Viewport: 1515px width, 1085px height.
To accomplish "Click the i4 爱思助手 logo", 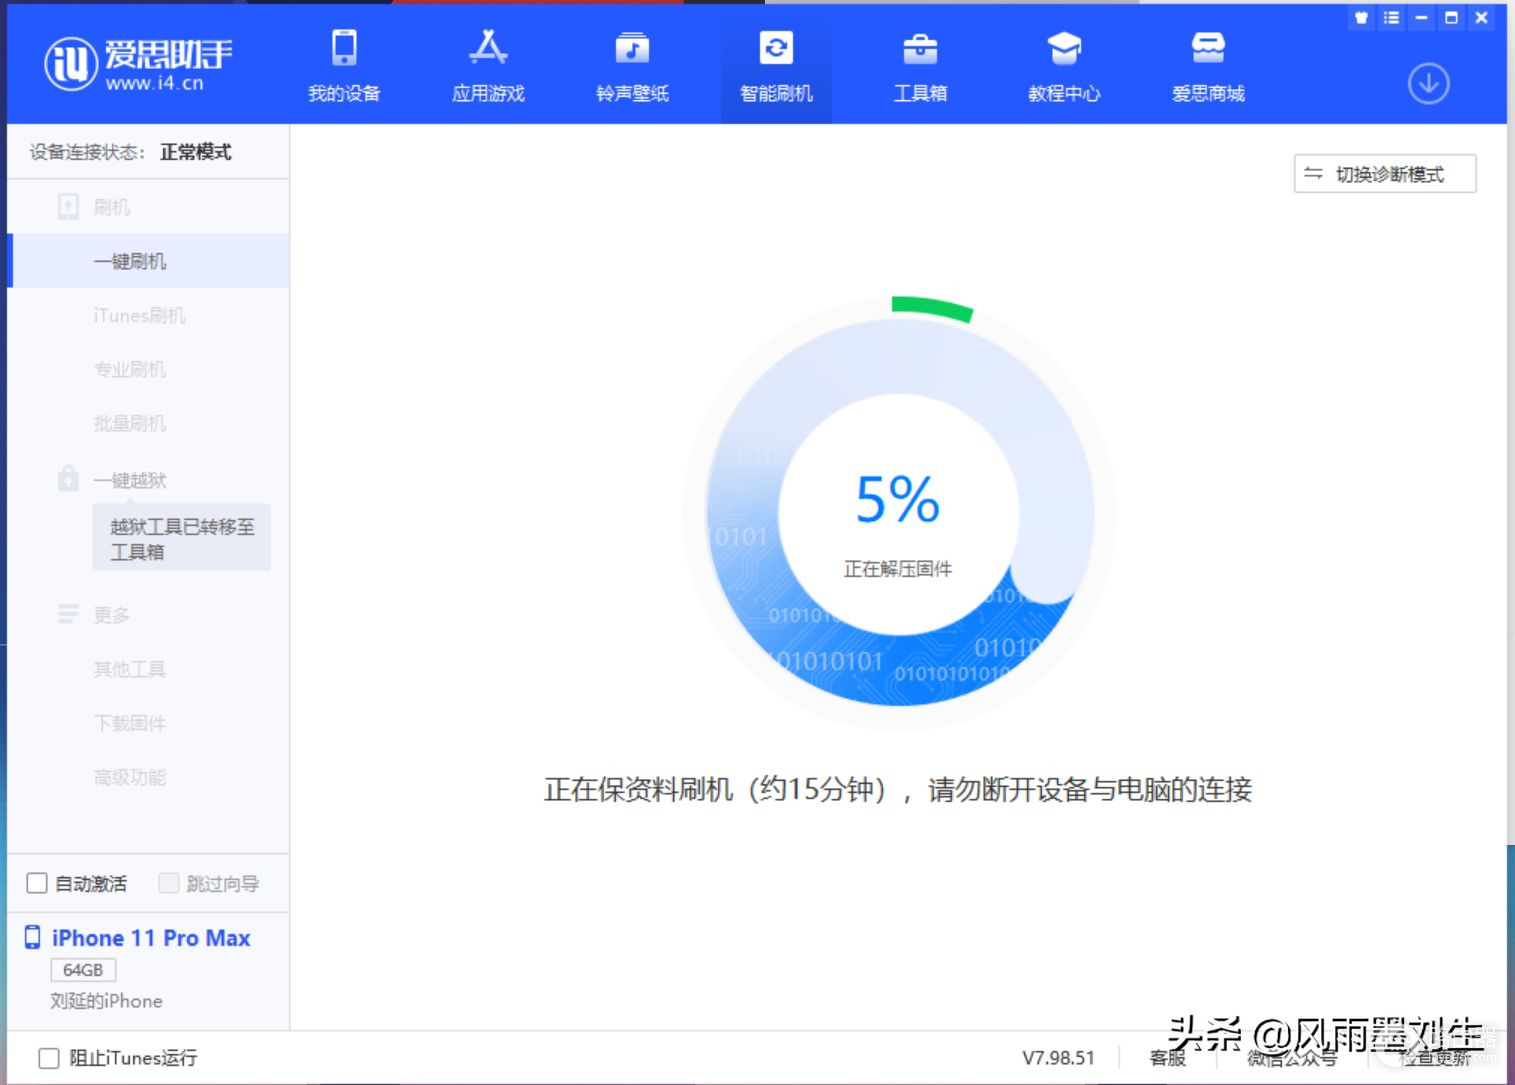I will pos(138,64).
